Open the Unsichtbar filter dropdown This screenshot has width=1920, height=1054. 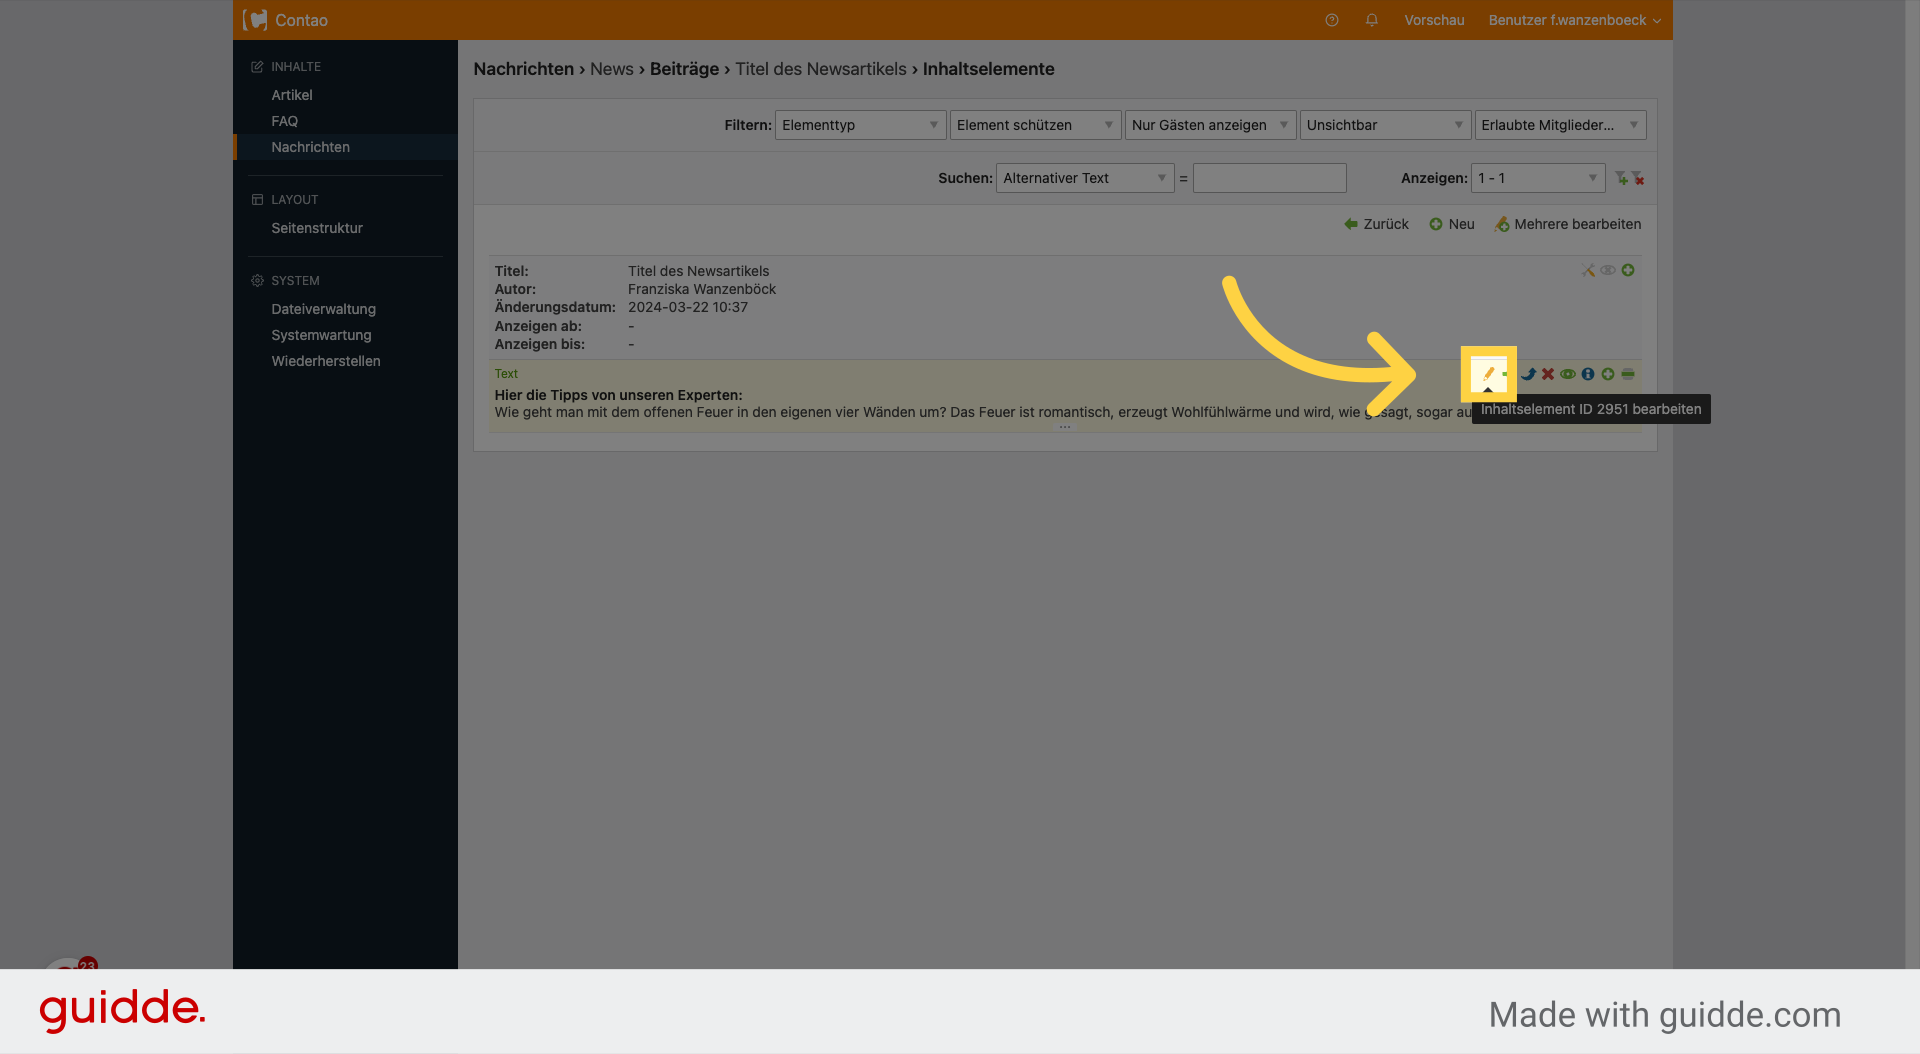pyautogui.click(x=1385, y=125)
